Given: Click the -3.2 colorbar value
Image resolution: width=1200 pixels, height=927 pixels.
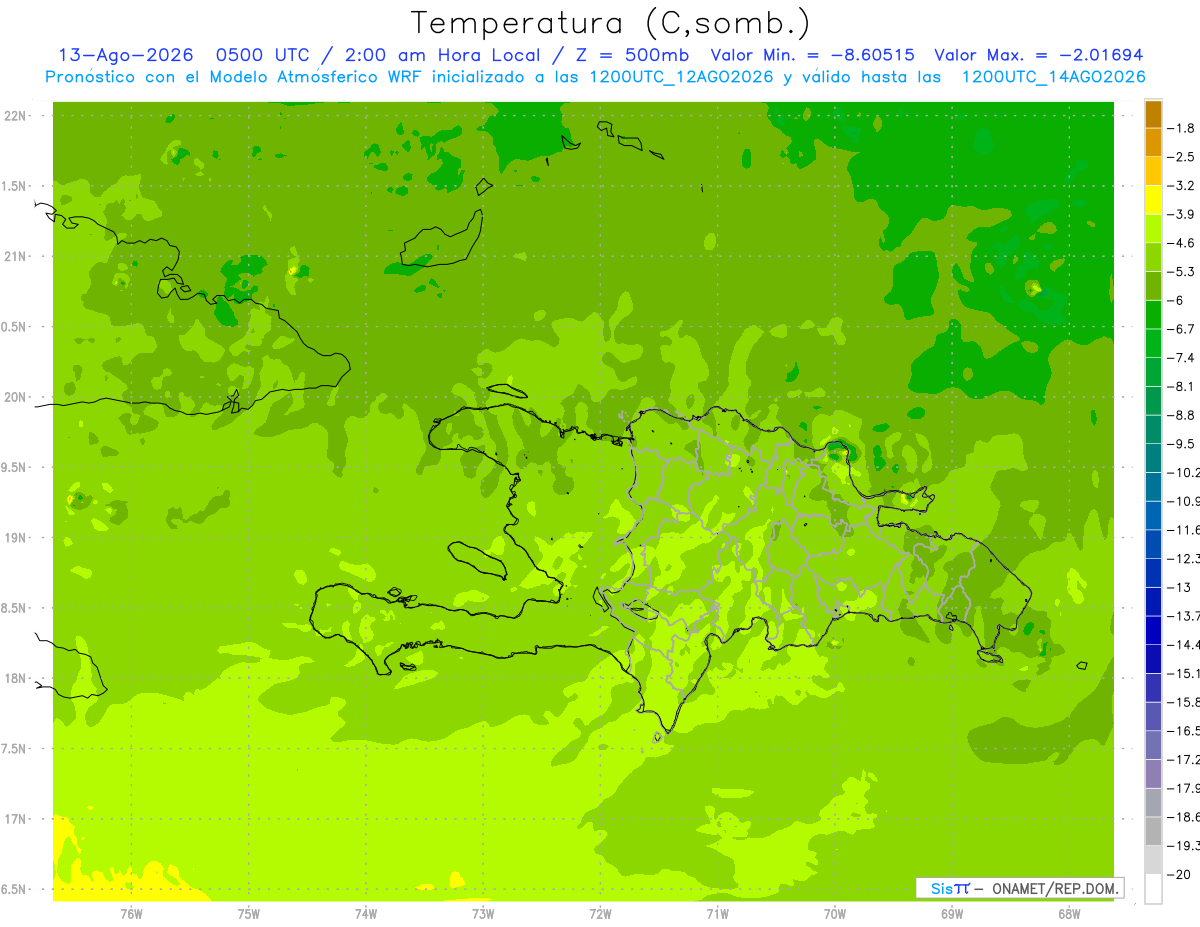Looking at the screenshot, I should [1181, 186].
